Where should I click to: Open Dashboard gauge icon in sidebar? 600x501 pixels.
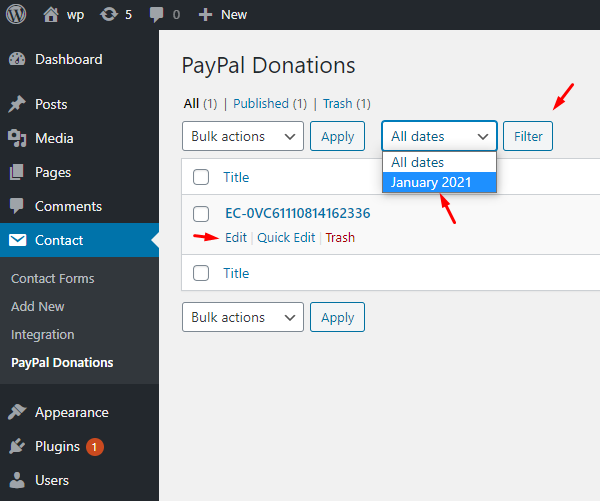tap(17, 59)
